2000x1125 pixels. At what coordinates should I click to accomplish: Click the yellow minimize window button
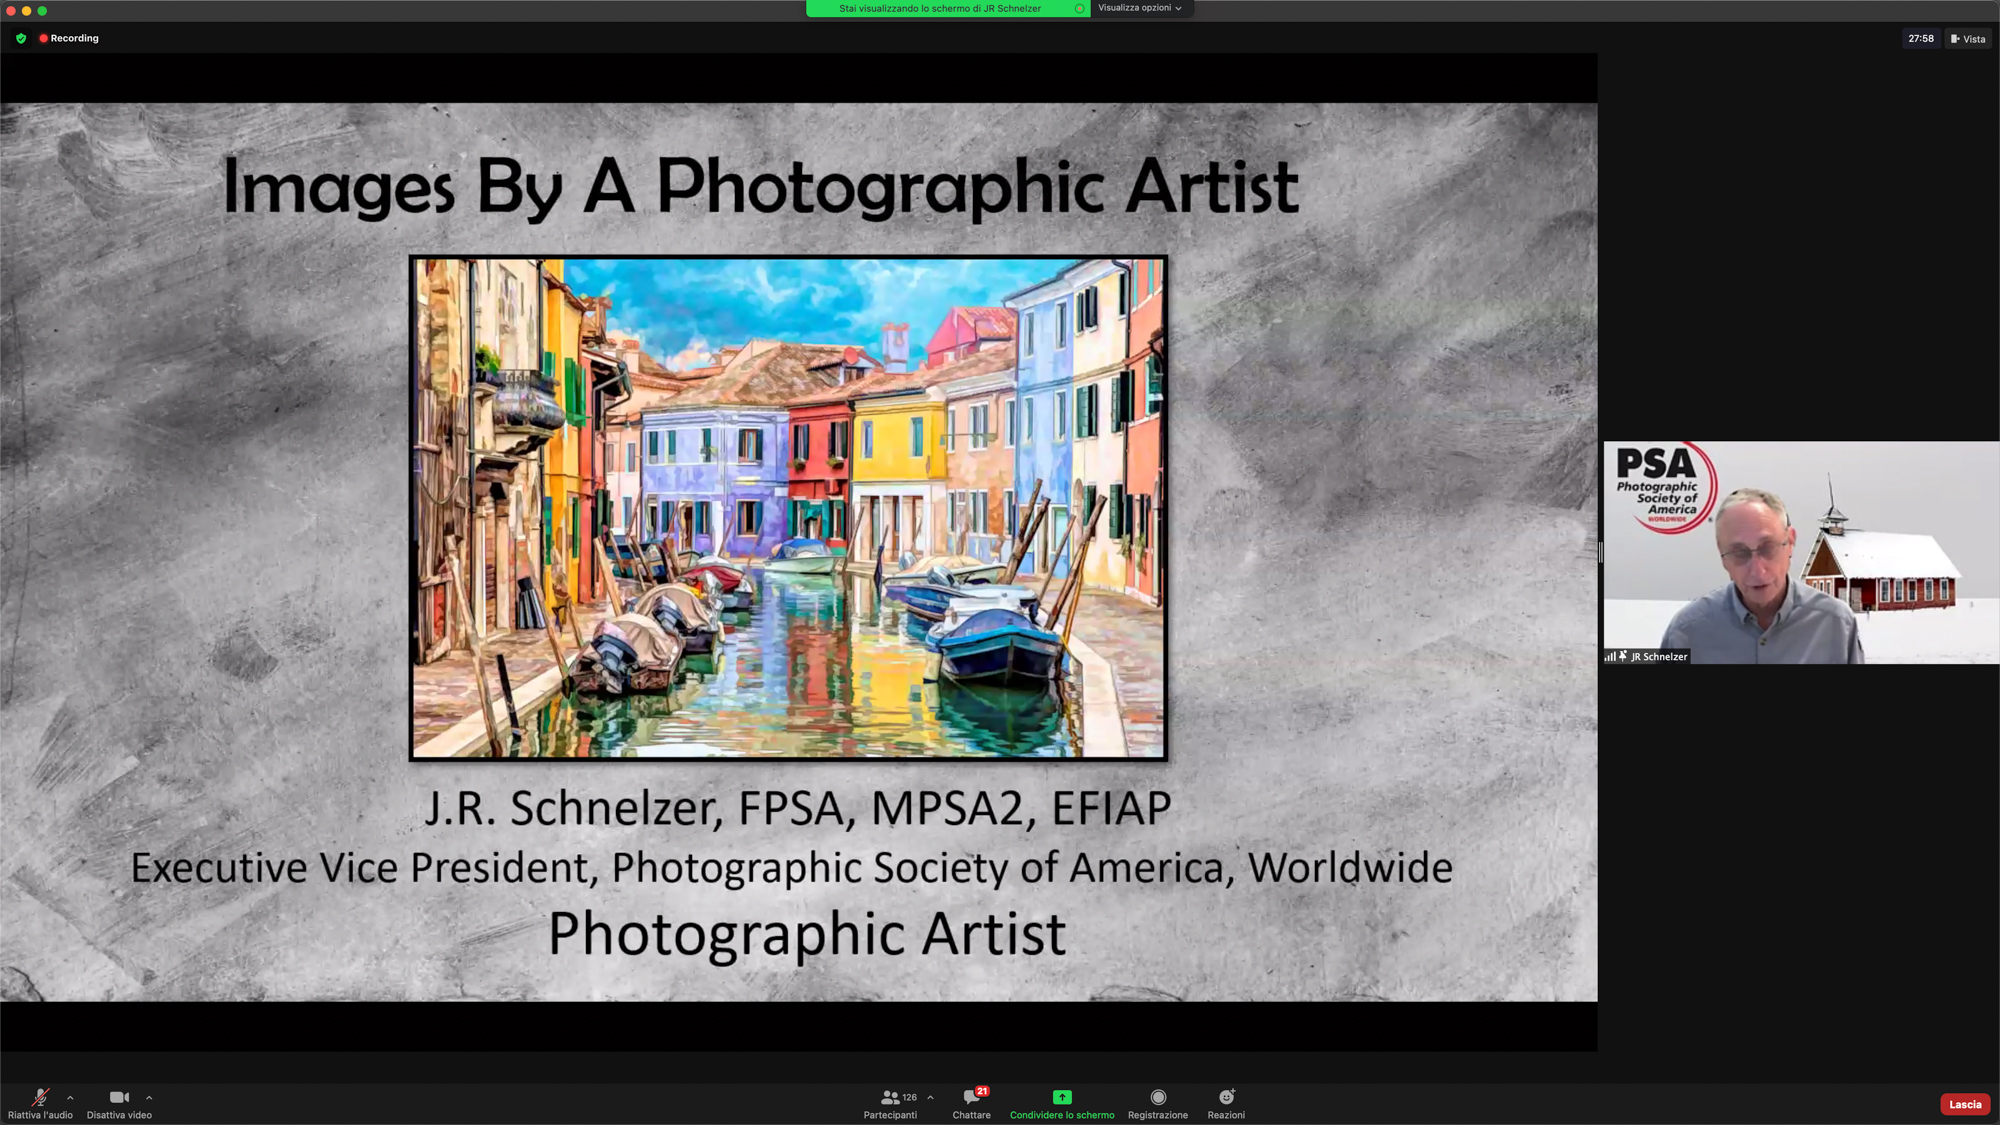(26, 11)
